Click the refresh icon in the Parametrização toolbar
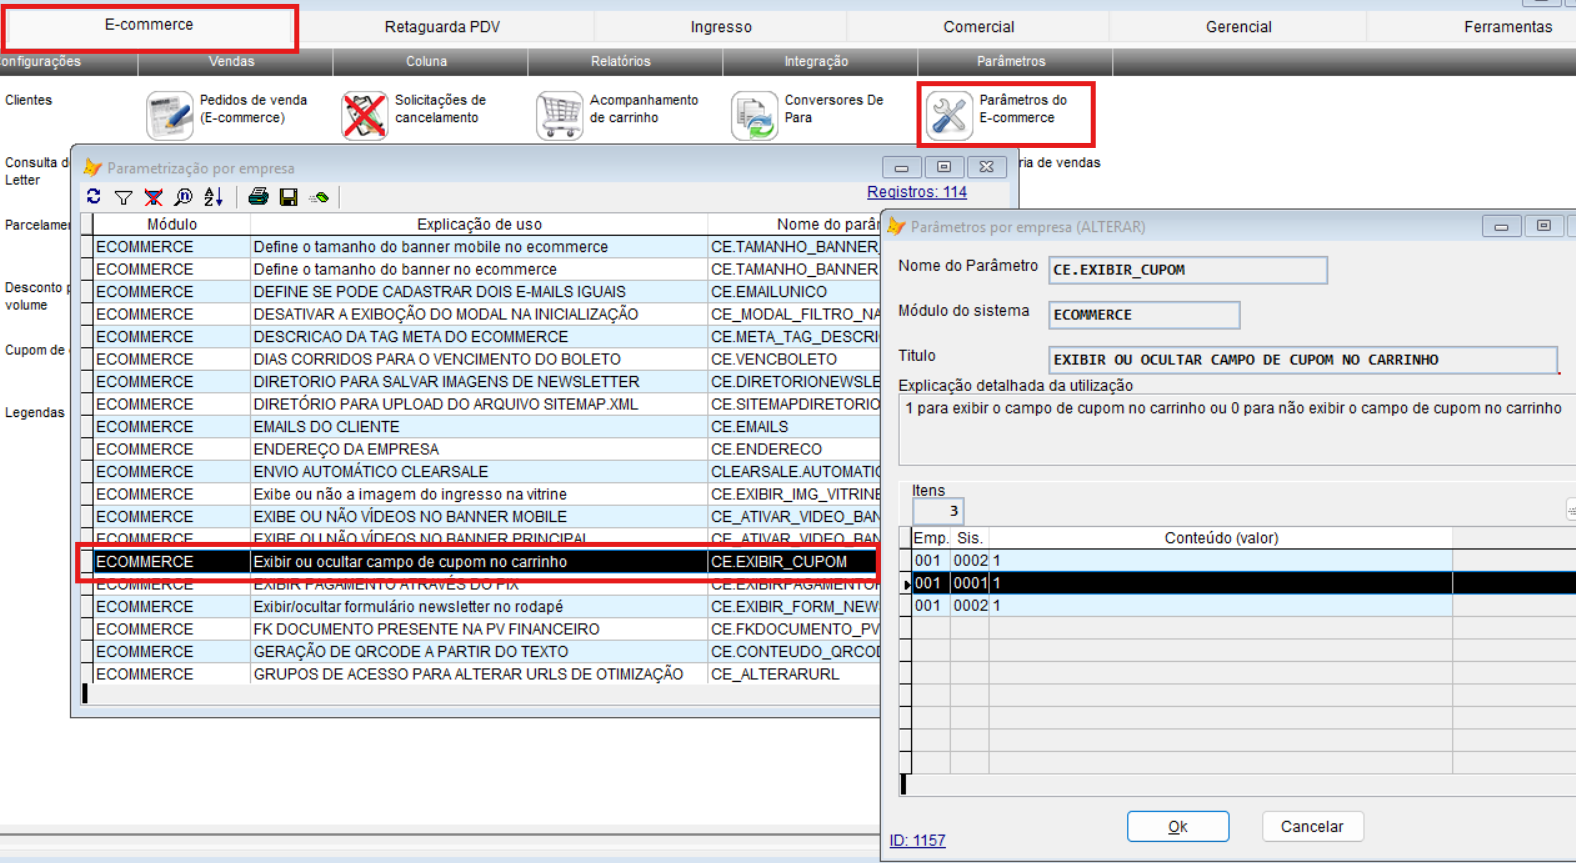This screenshot has width=1576, height=863. tap(94, 197)
